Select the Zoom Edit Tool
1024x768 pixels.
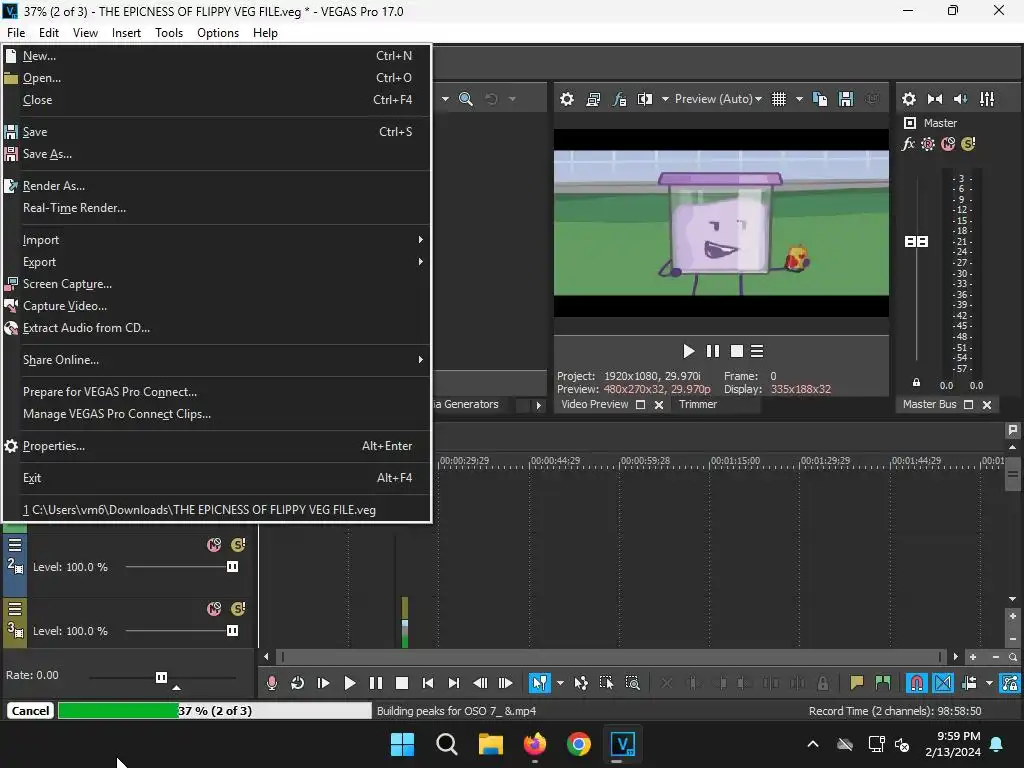pyautogui.click(x=632, y=683)
